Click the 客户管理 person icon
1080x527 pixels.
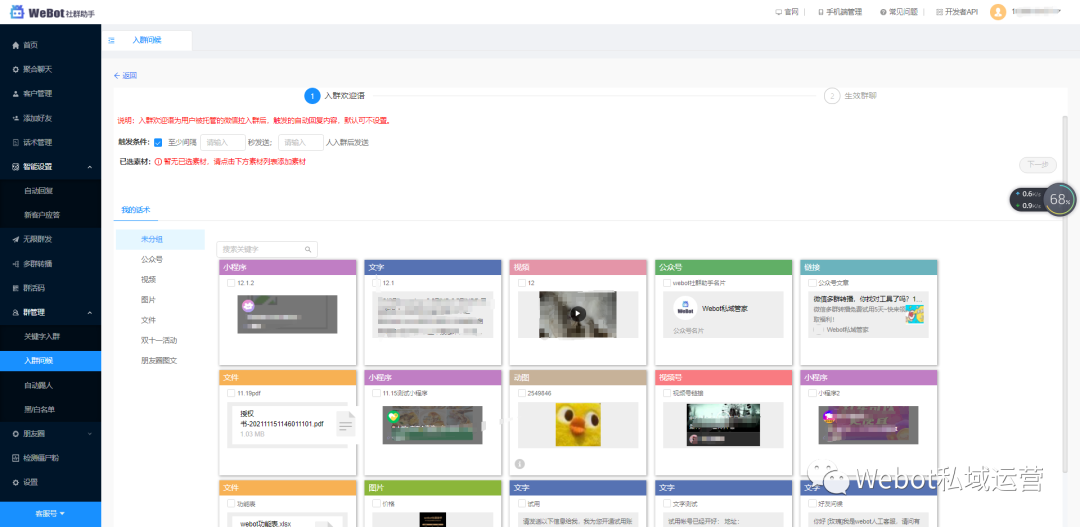coord(16,94)
